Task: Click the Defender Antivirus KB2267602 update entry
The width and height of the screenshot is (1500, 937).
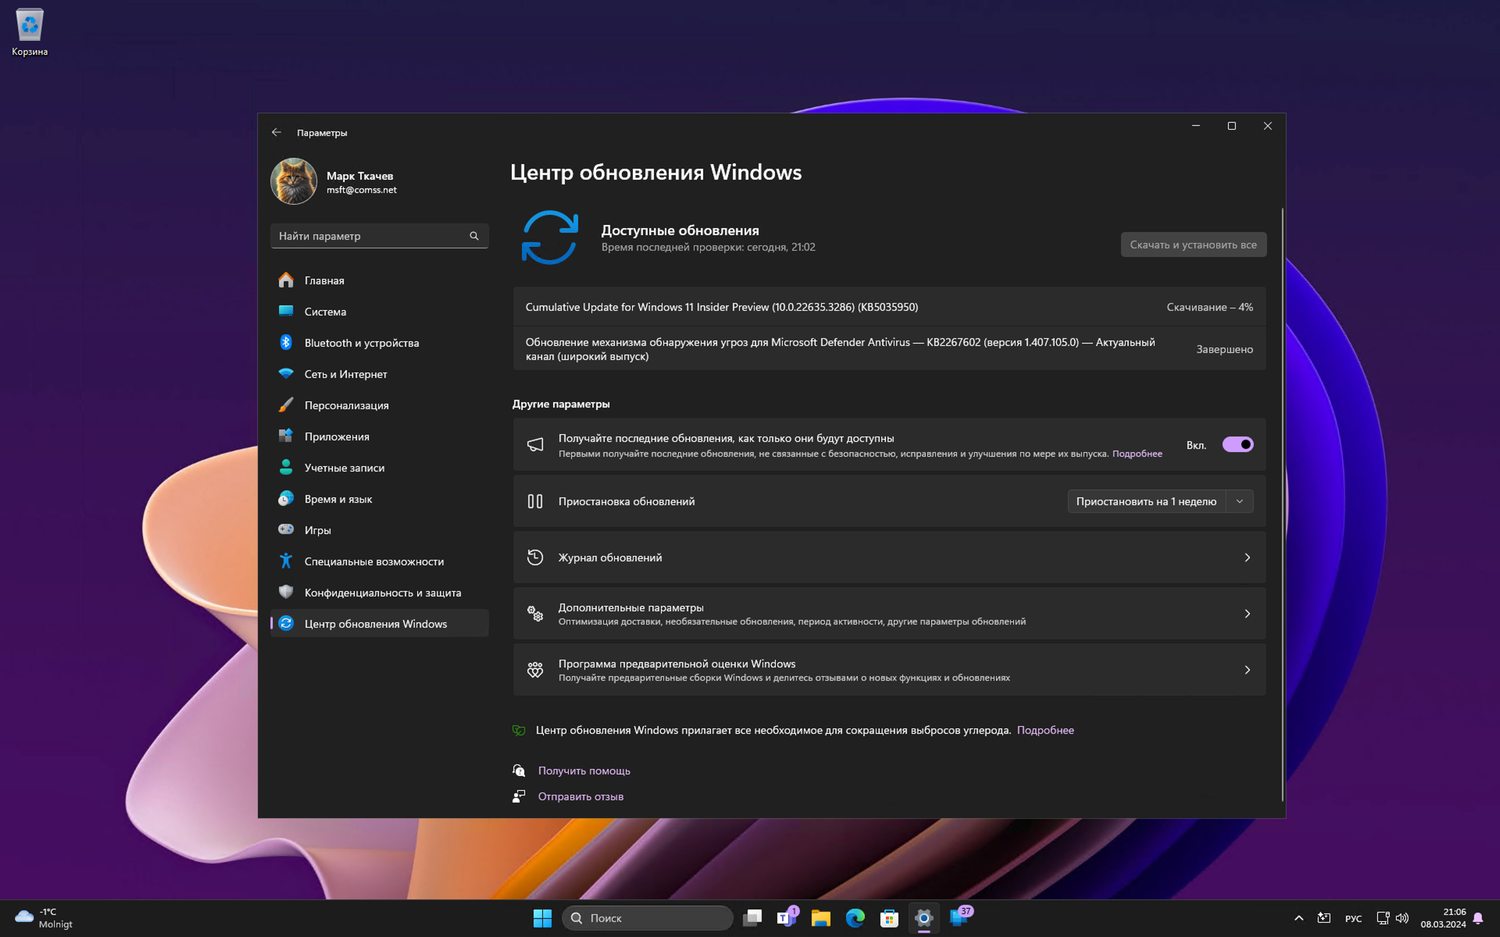Action: 889,349
